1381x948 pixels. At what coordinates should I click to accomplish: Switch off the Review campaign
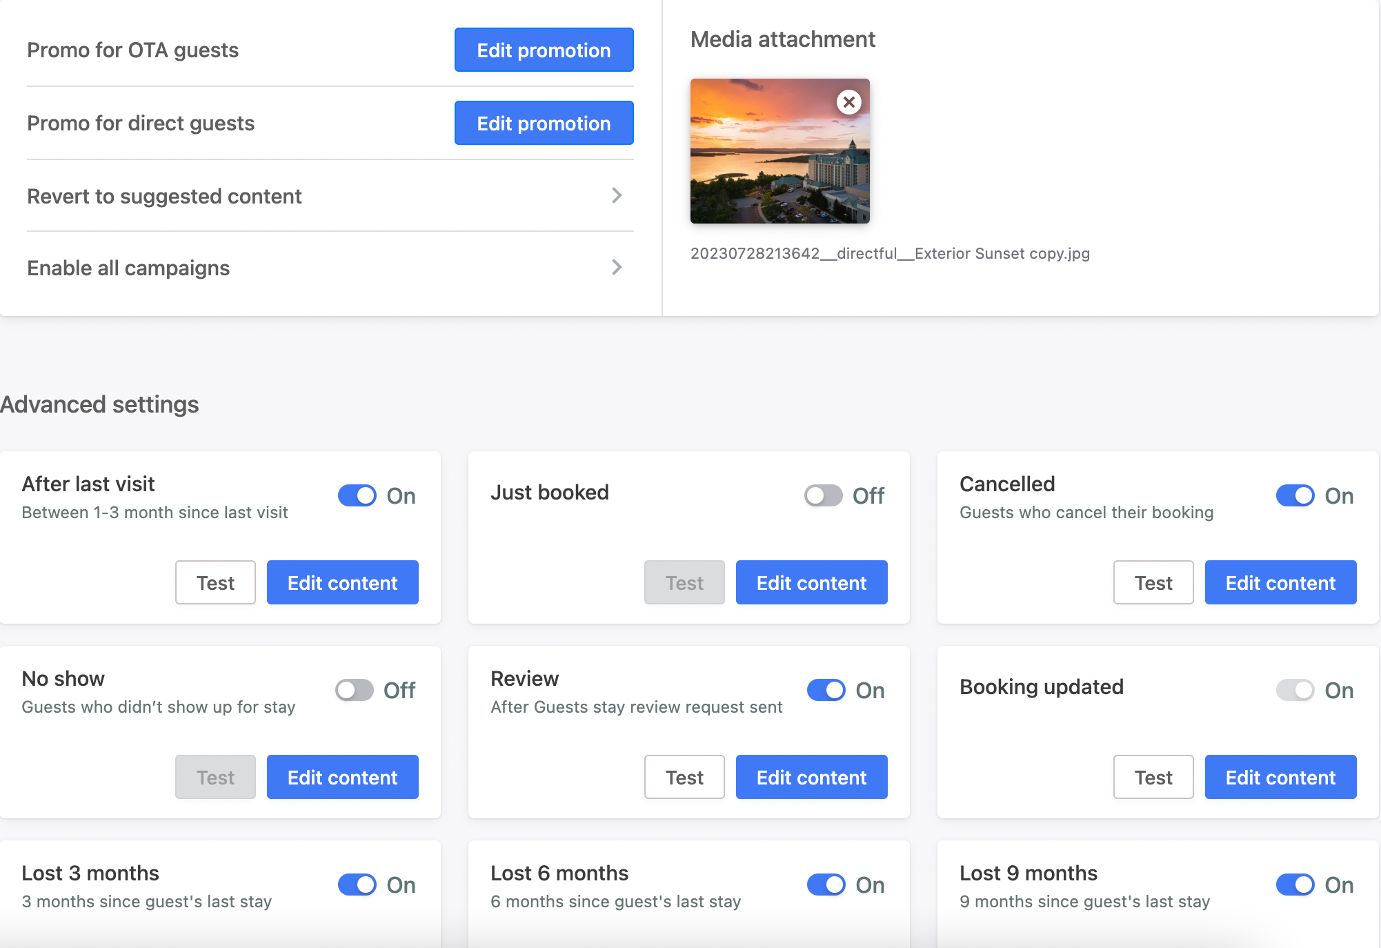coord(826,690)
